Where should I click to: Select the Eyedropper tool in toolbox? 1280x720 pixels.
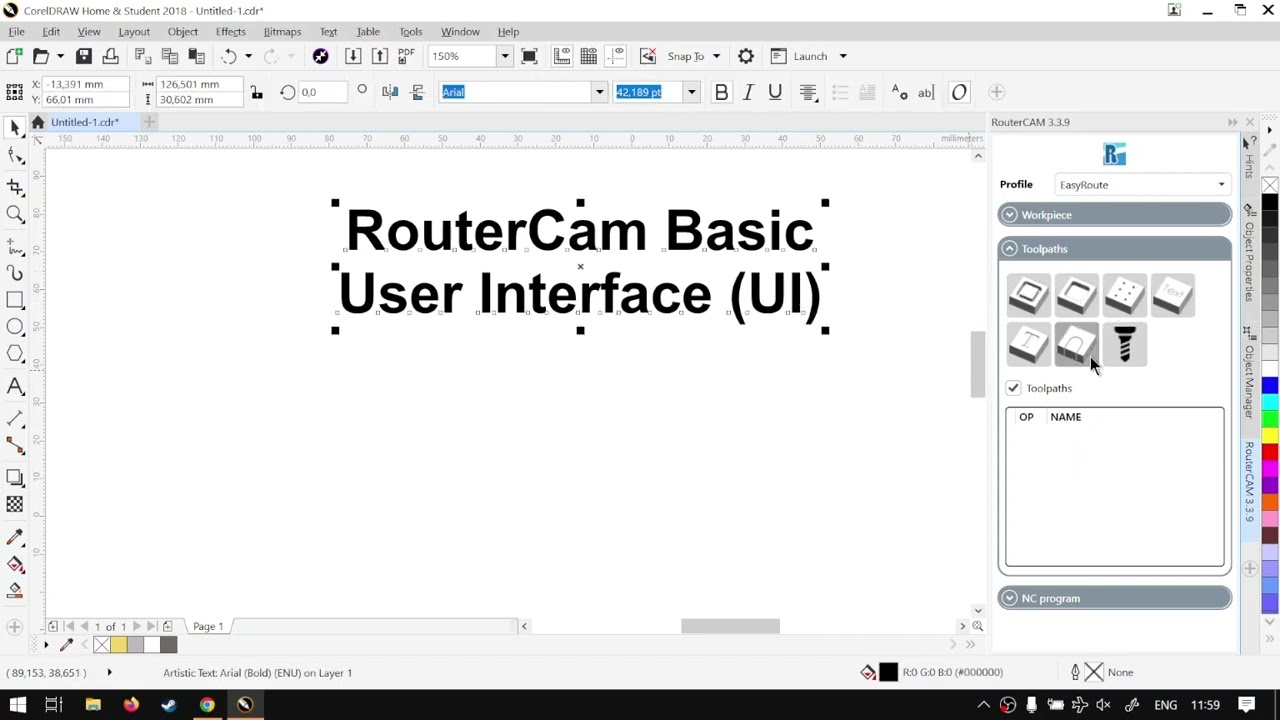tap(15, 538)
